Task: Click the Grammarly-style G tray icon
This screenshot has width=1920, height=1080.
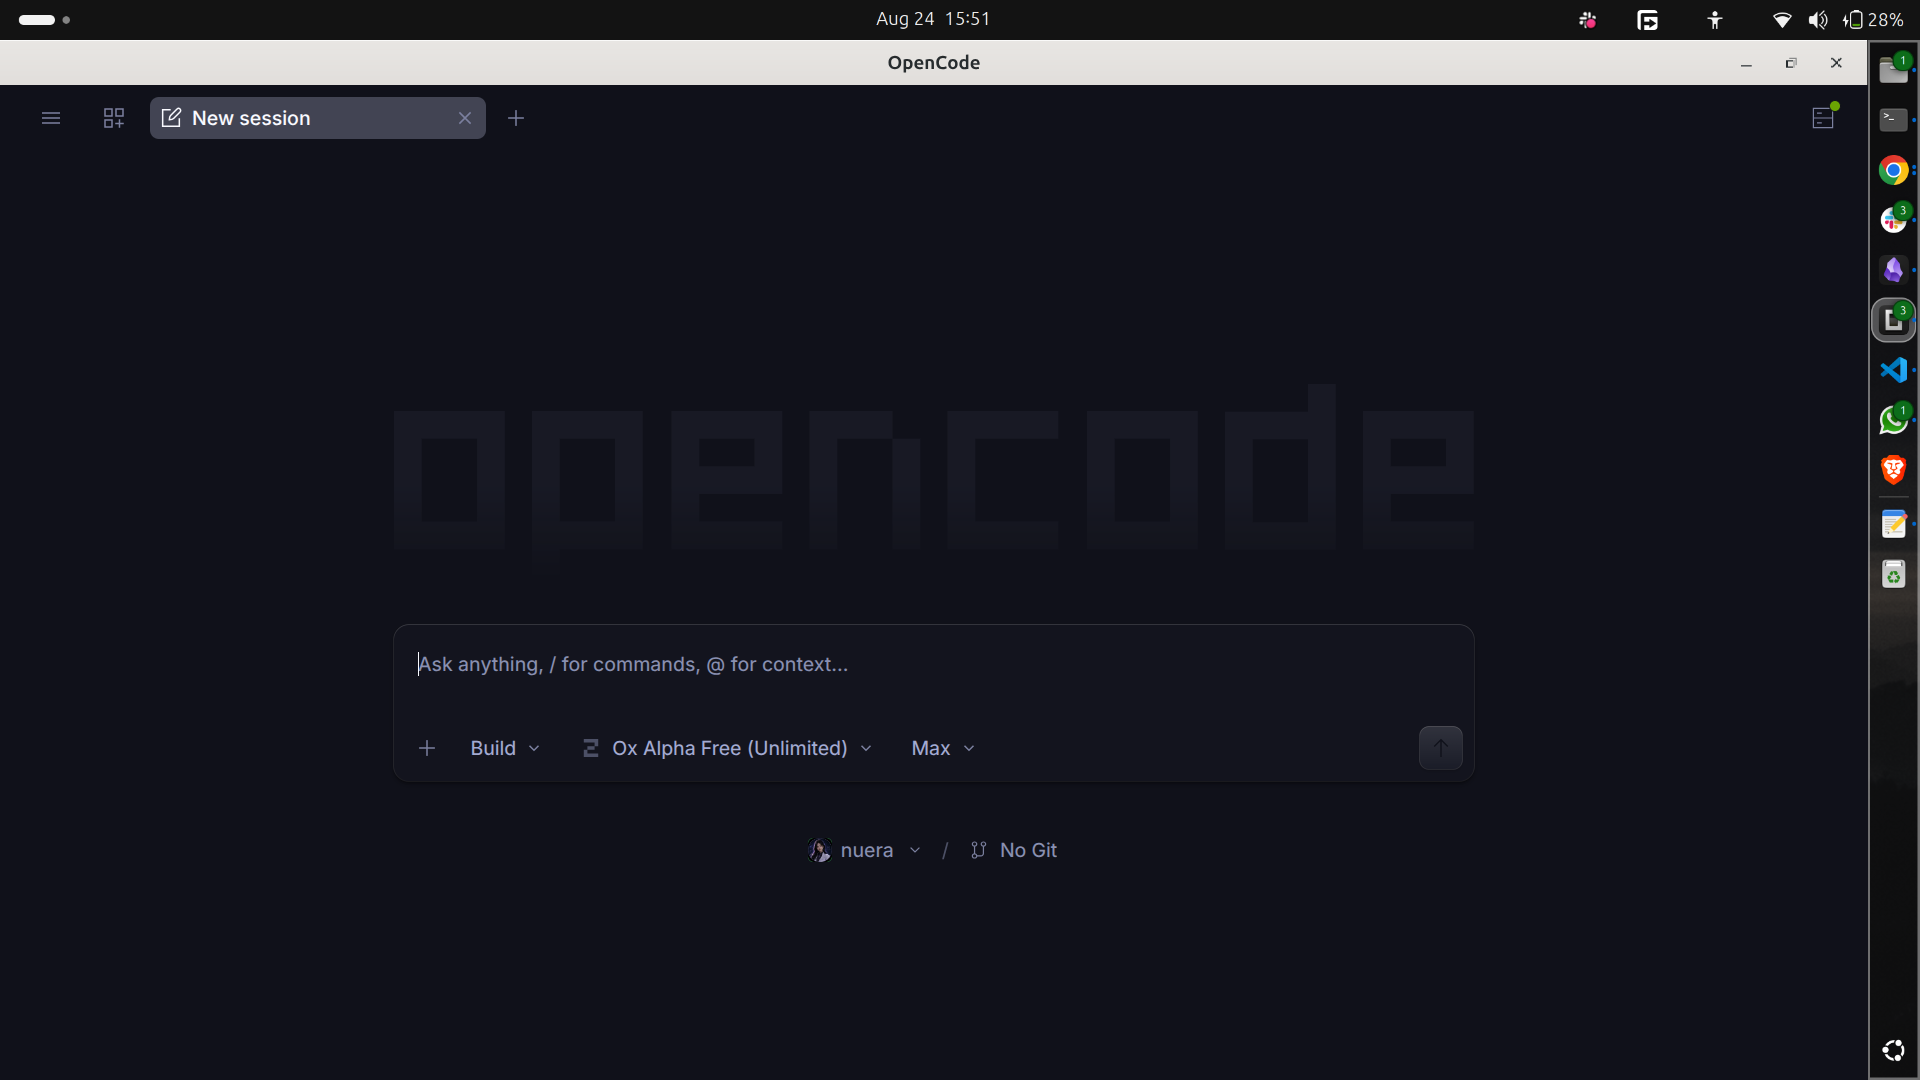Action: [x=1648, y=20]
